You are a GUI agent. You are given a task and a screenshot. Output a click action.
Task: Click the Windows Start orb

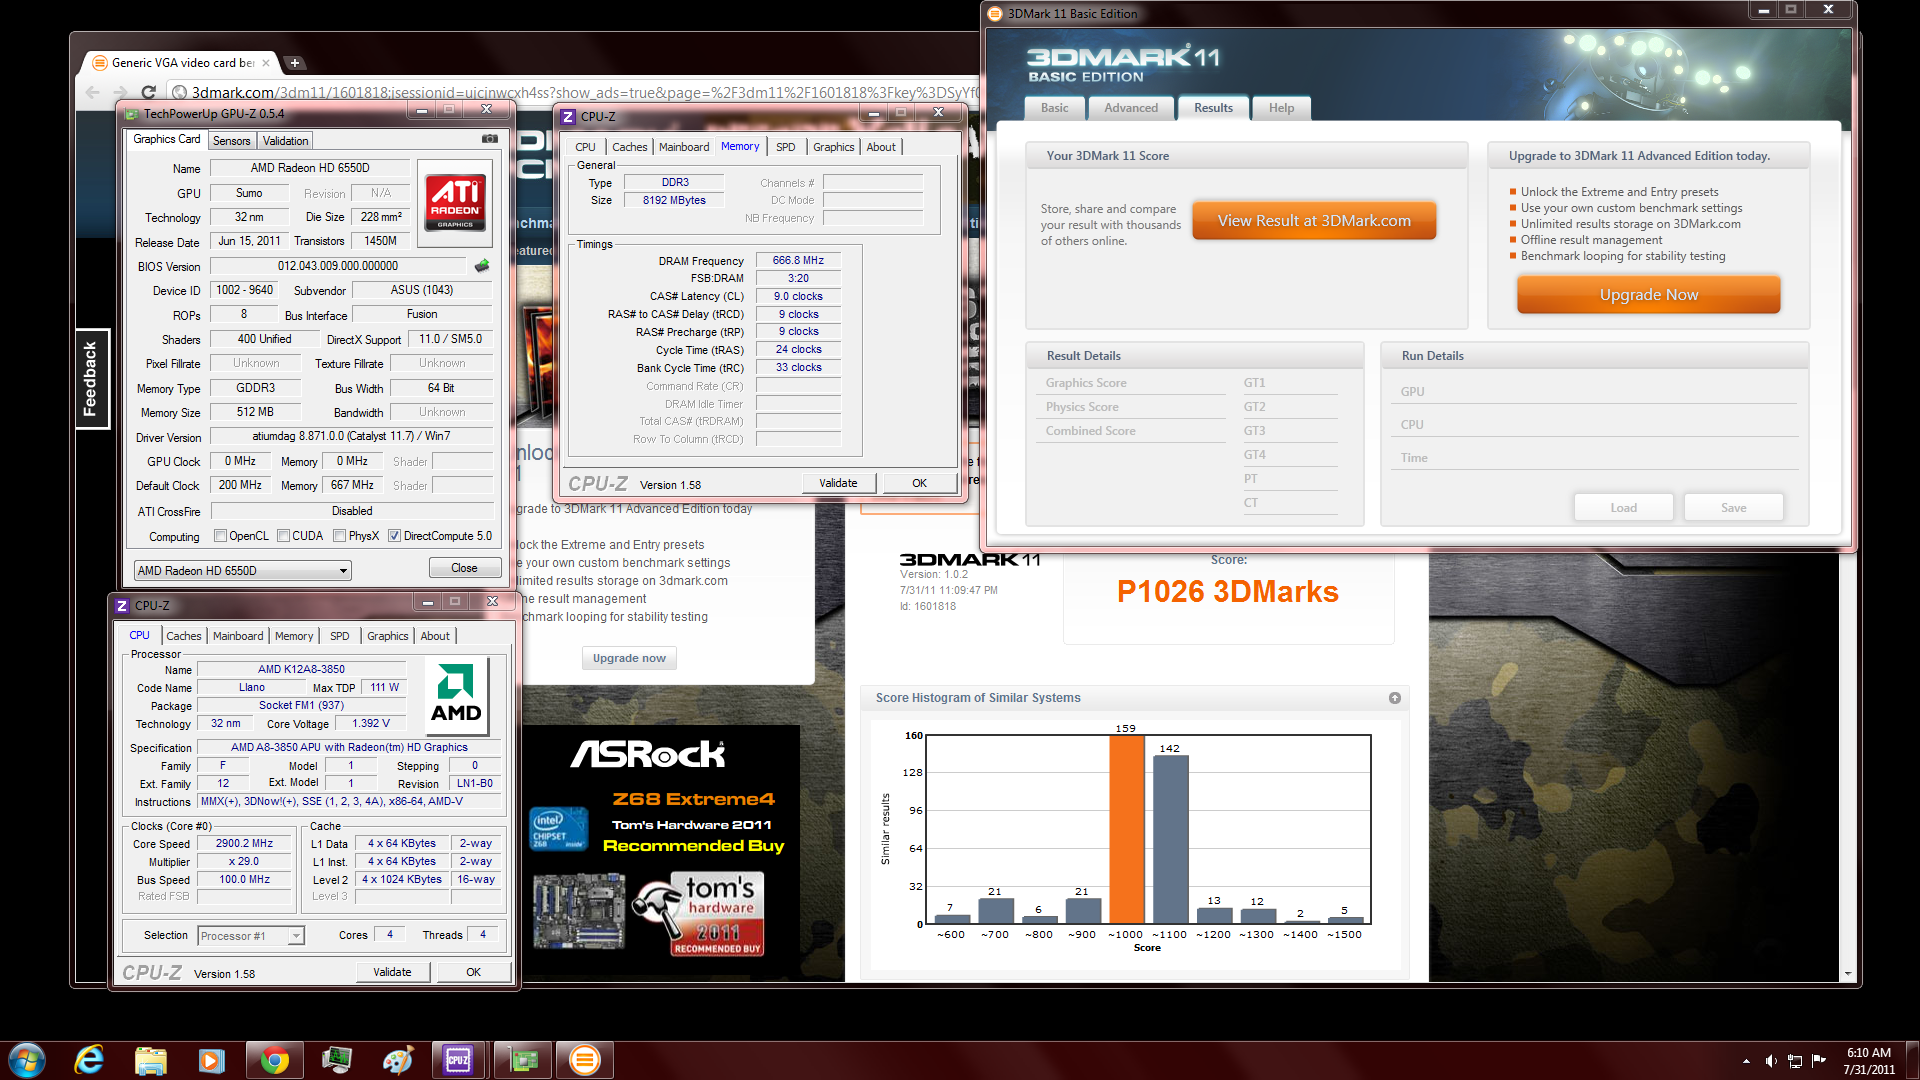(27, 1060)
